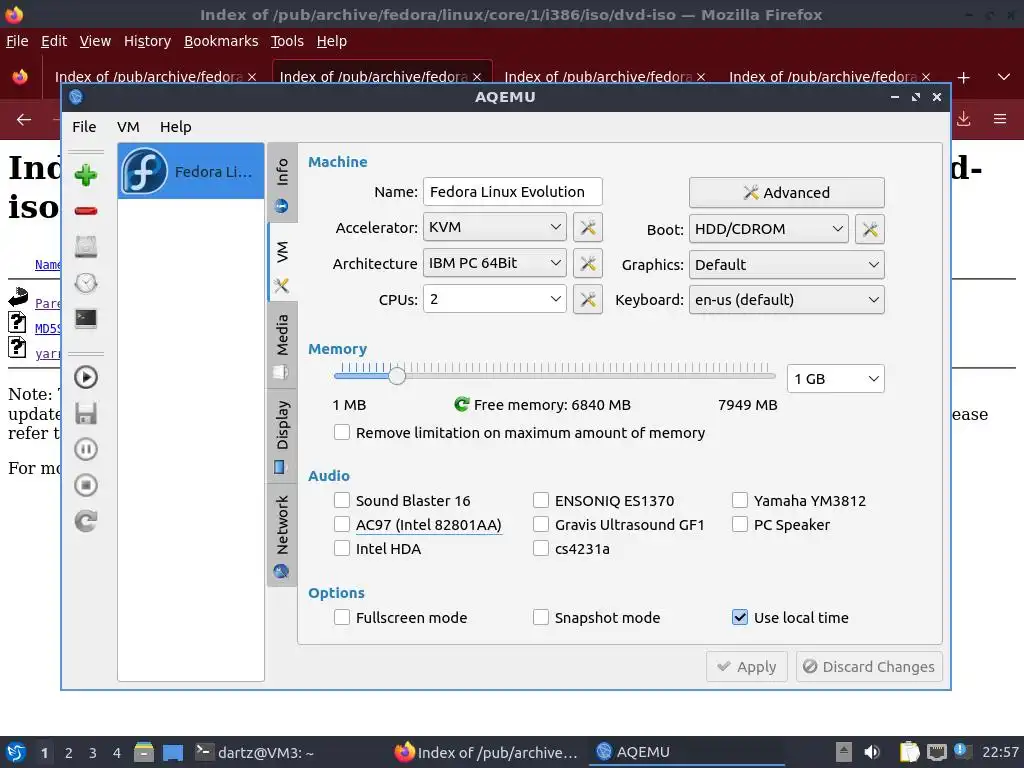
Task: Switch to the Display vertical tab
Action: [x=282, y=436]
